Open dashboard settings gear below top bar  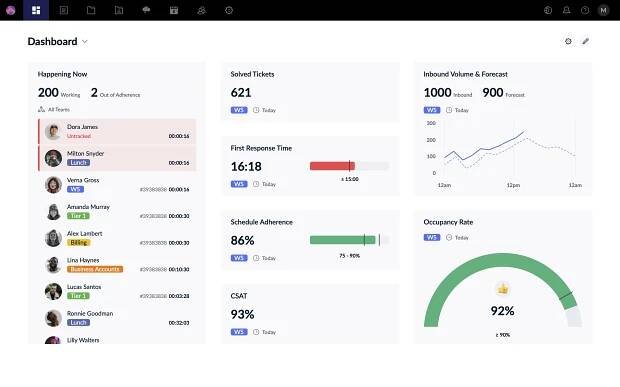pos(568,41)
